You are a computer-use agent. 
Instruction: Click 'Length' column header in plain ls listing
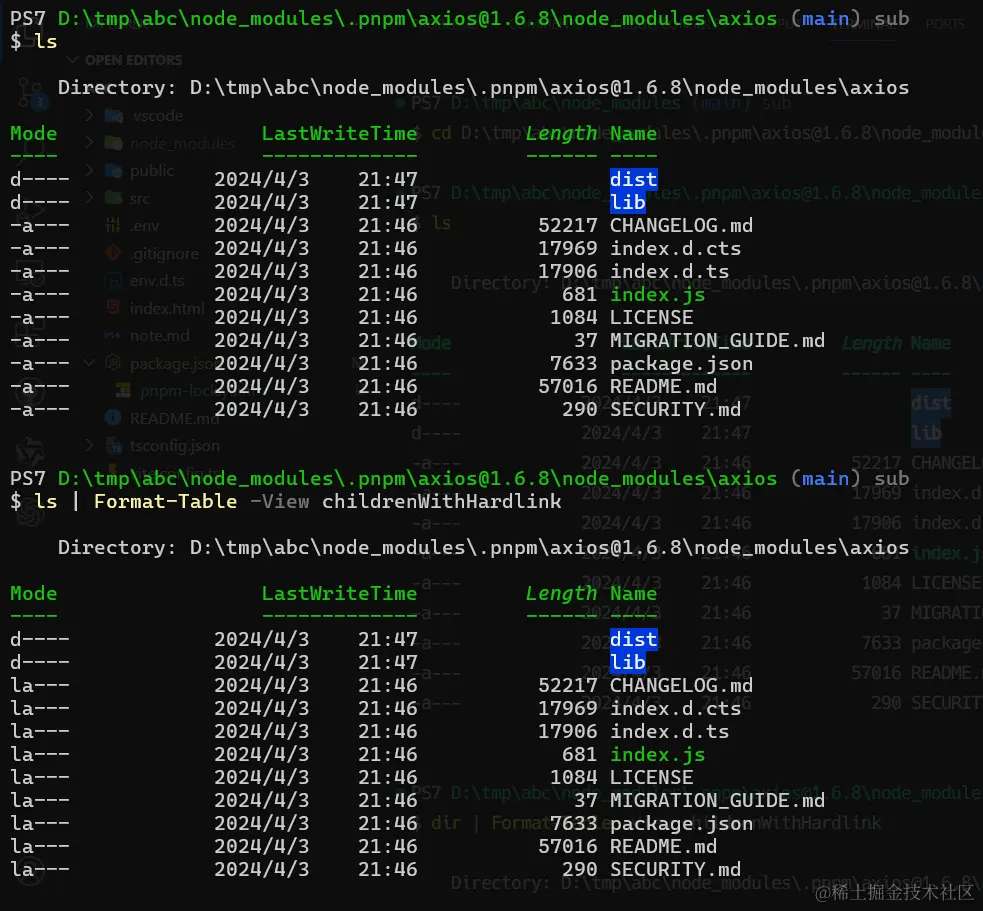pos(561,133)
